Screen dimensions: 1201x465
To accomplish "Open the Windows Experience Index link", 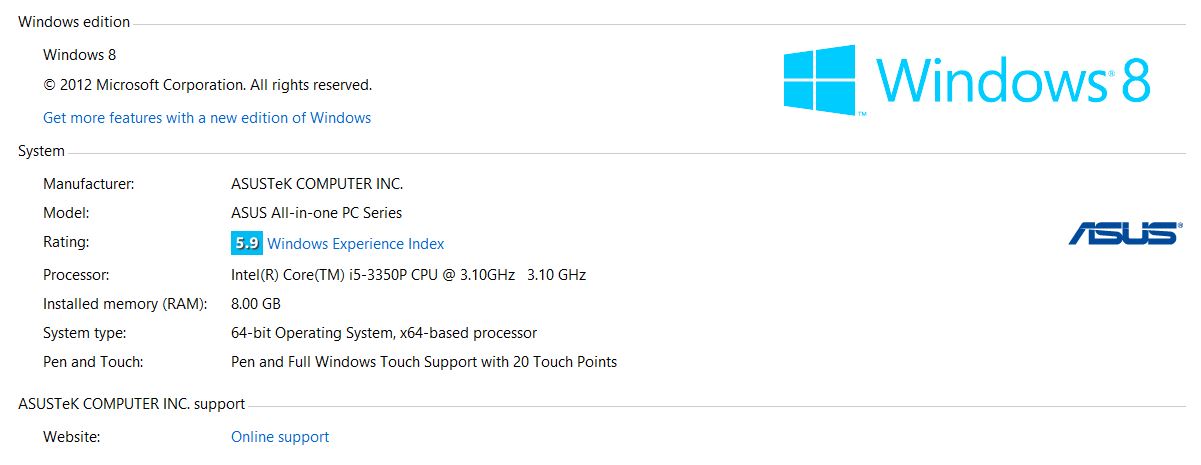I will click(x=356, y=244).
